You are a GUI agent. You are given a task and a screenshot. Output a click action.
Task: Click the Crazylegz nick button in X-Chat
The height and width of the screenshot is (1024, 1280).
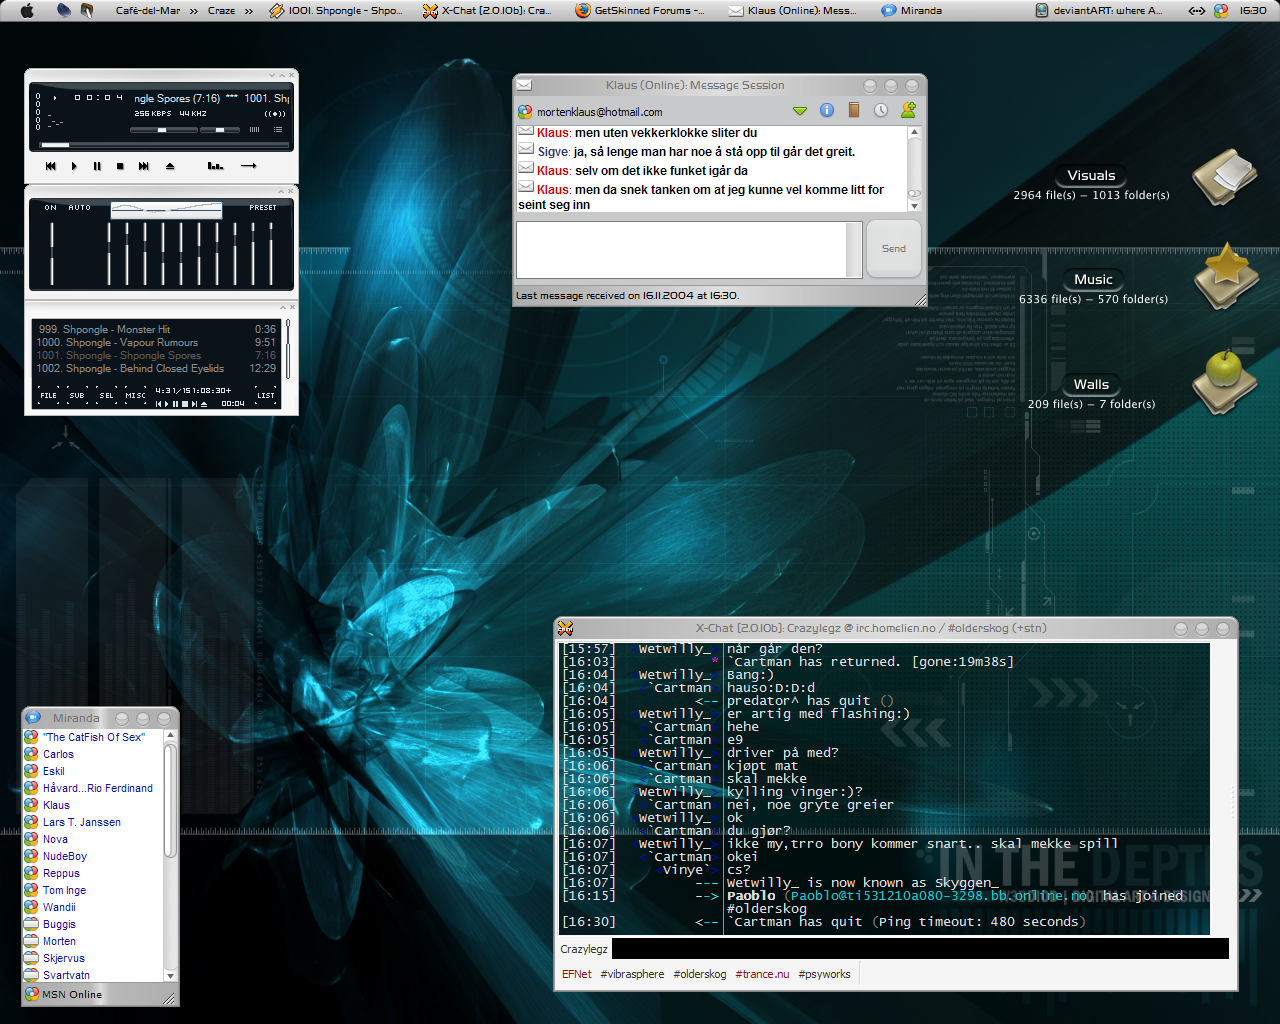pos(584,949)
